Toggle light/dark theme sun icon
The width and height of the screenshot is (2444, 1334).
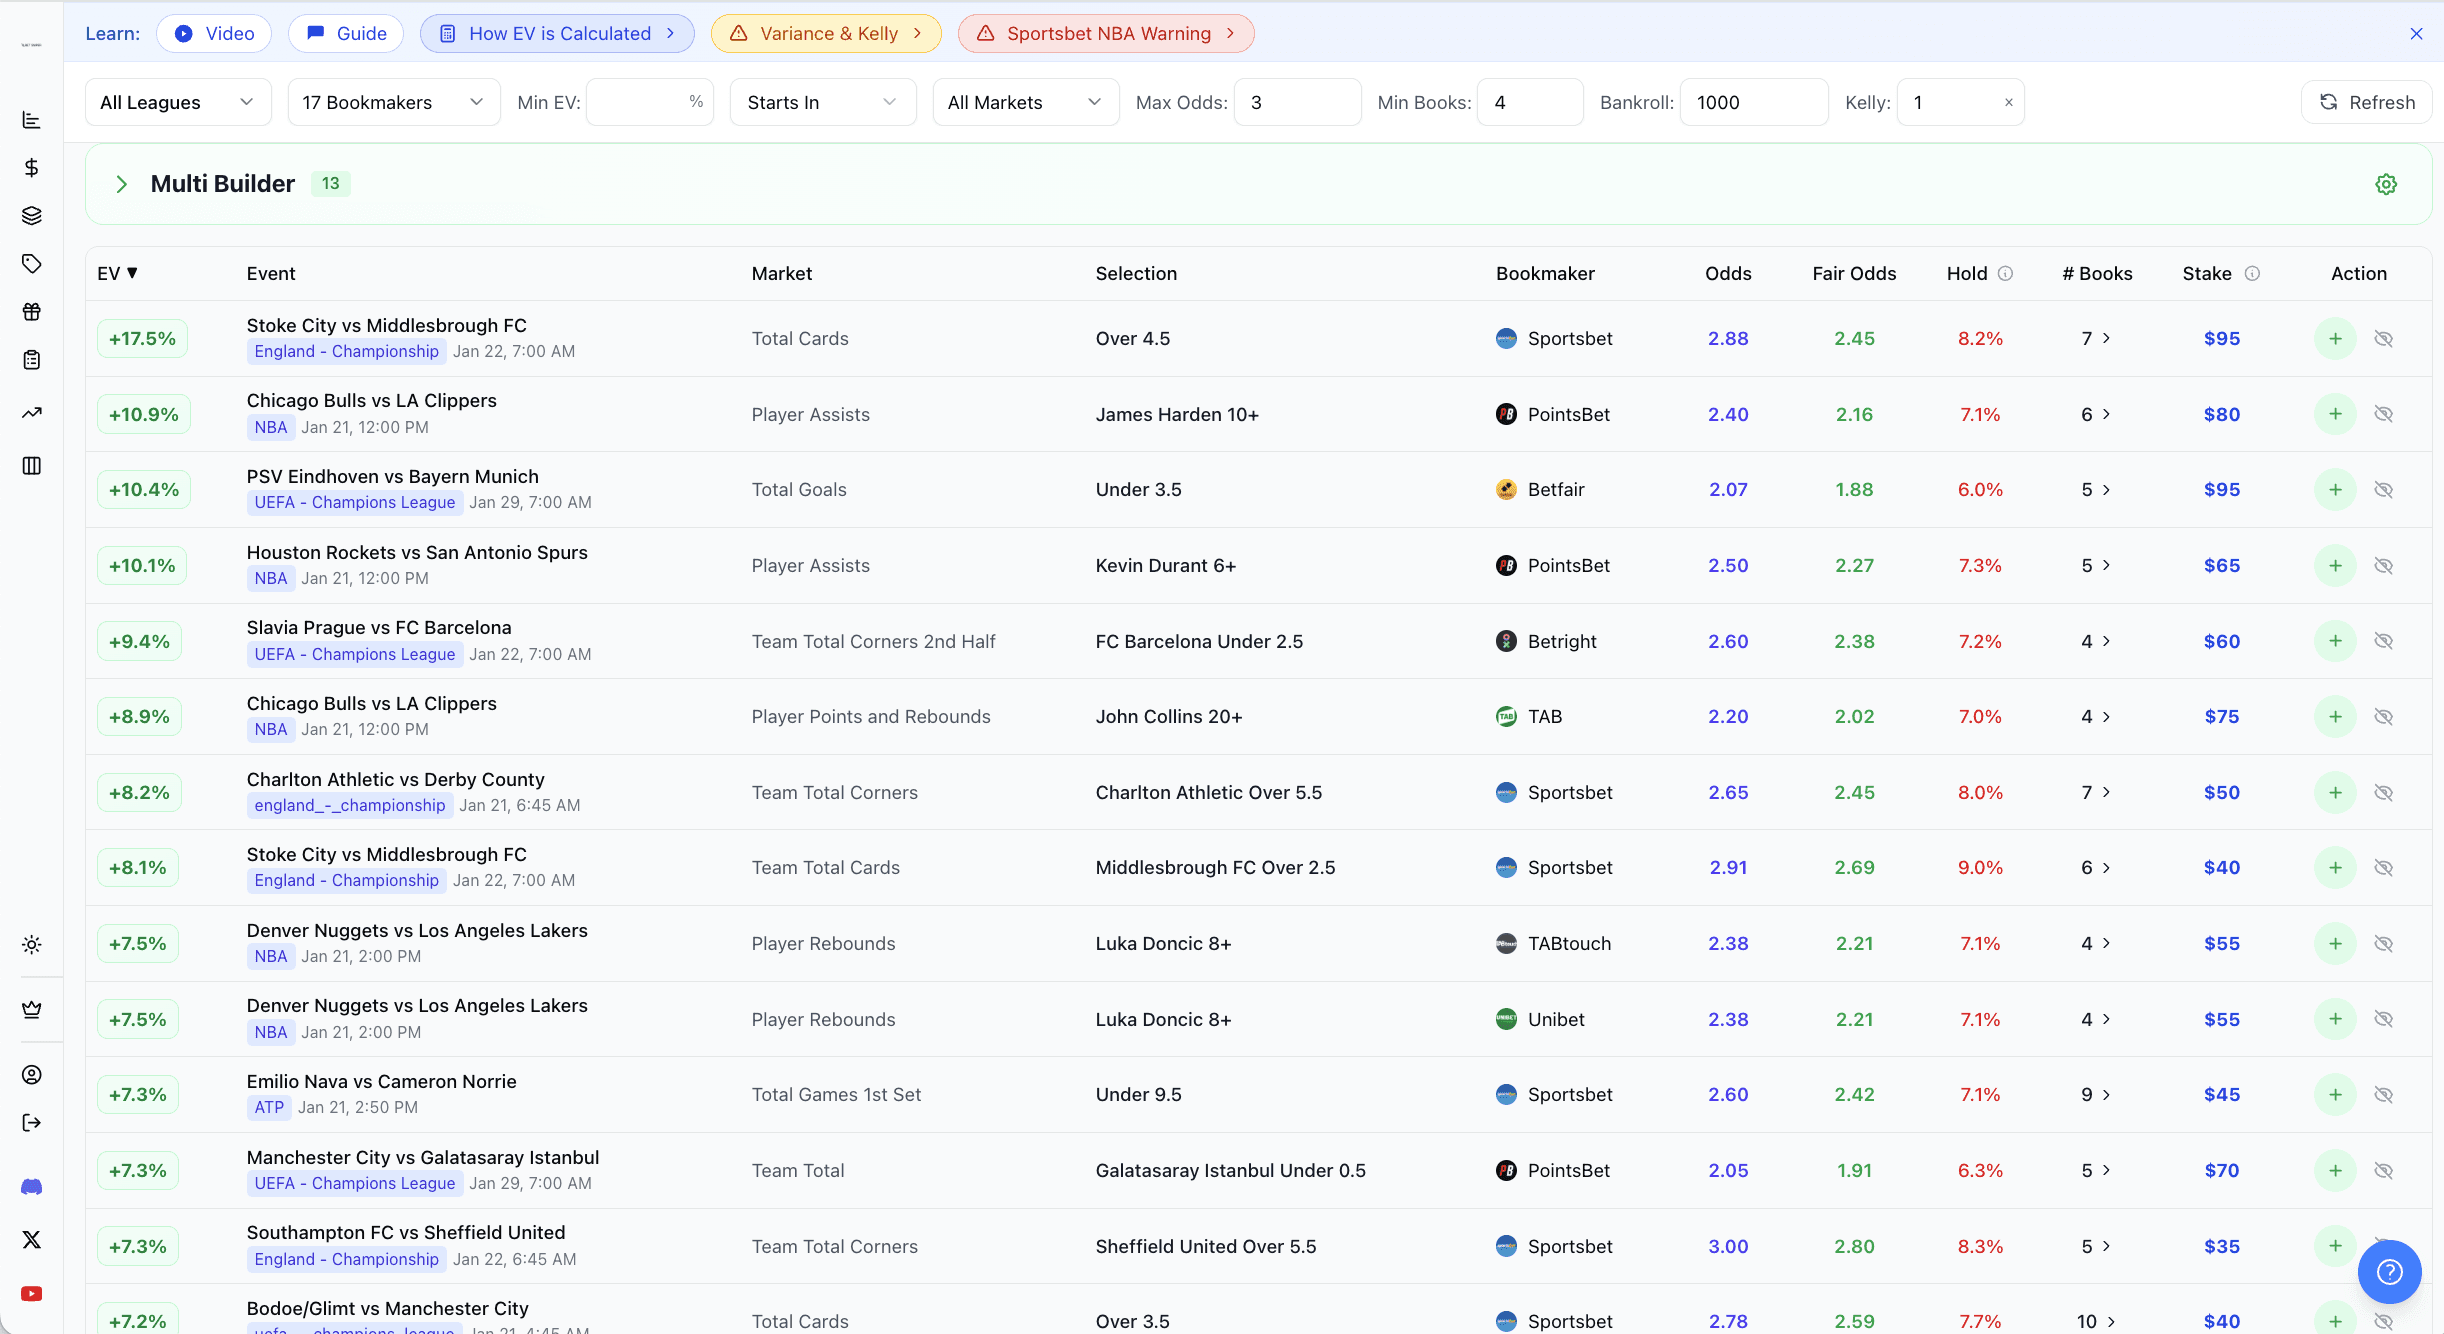(x=32, y=945)
